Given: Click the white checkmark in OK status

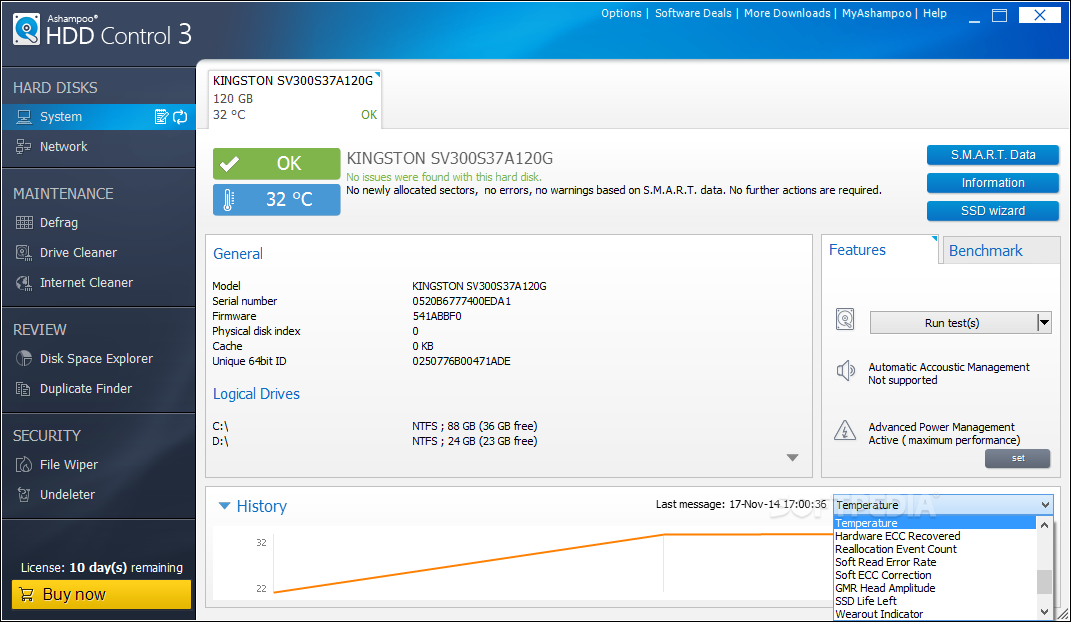Looking at the screenshot, I should (230, 164).
